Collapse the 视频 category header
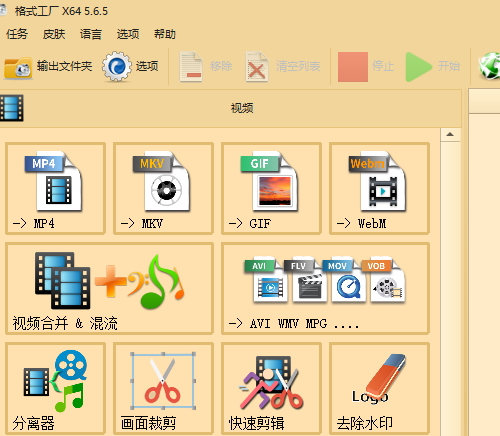Viewport: 500px width, 436px height. pos(231,108)
